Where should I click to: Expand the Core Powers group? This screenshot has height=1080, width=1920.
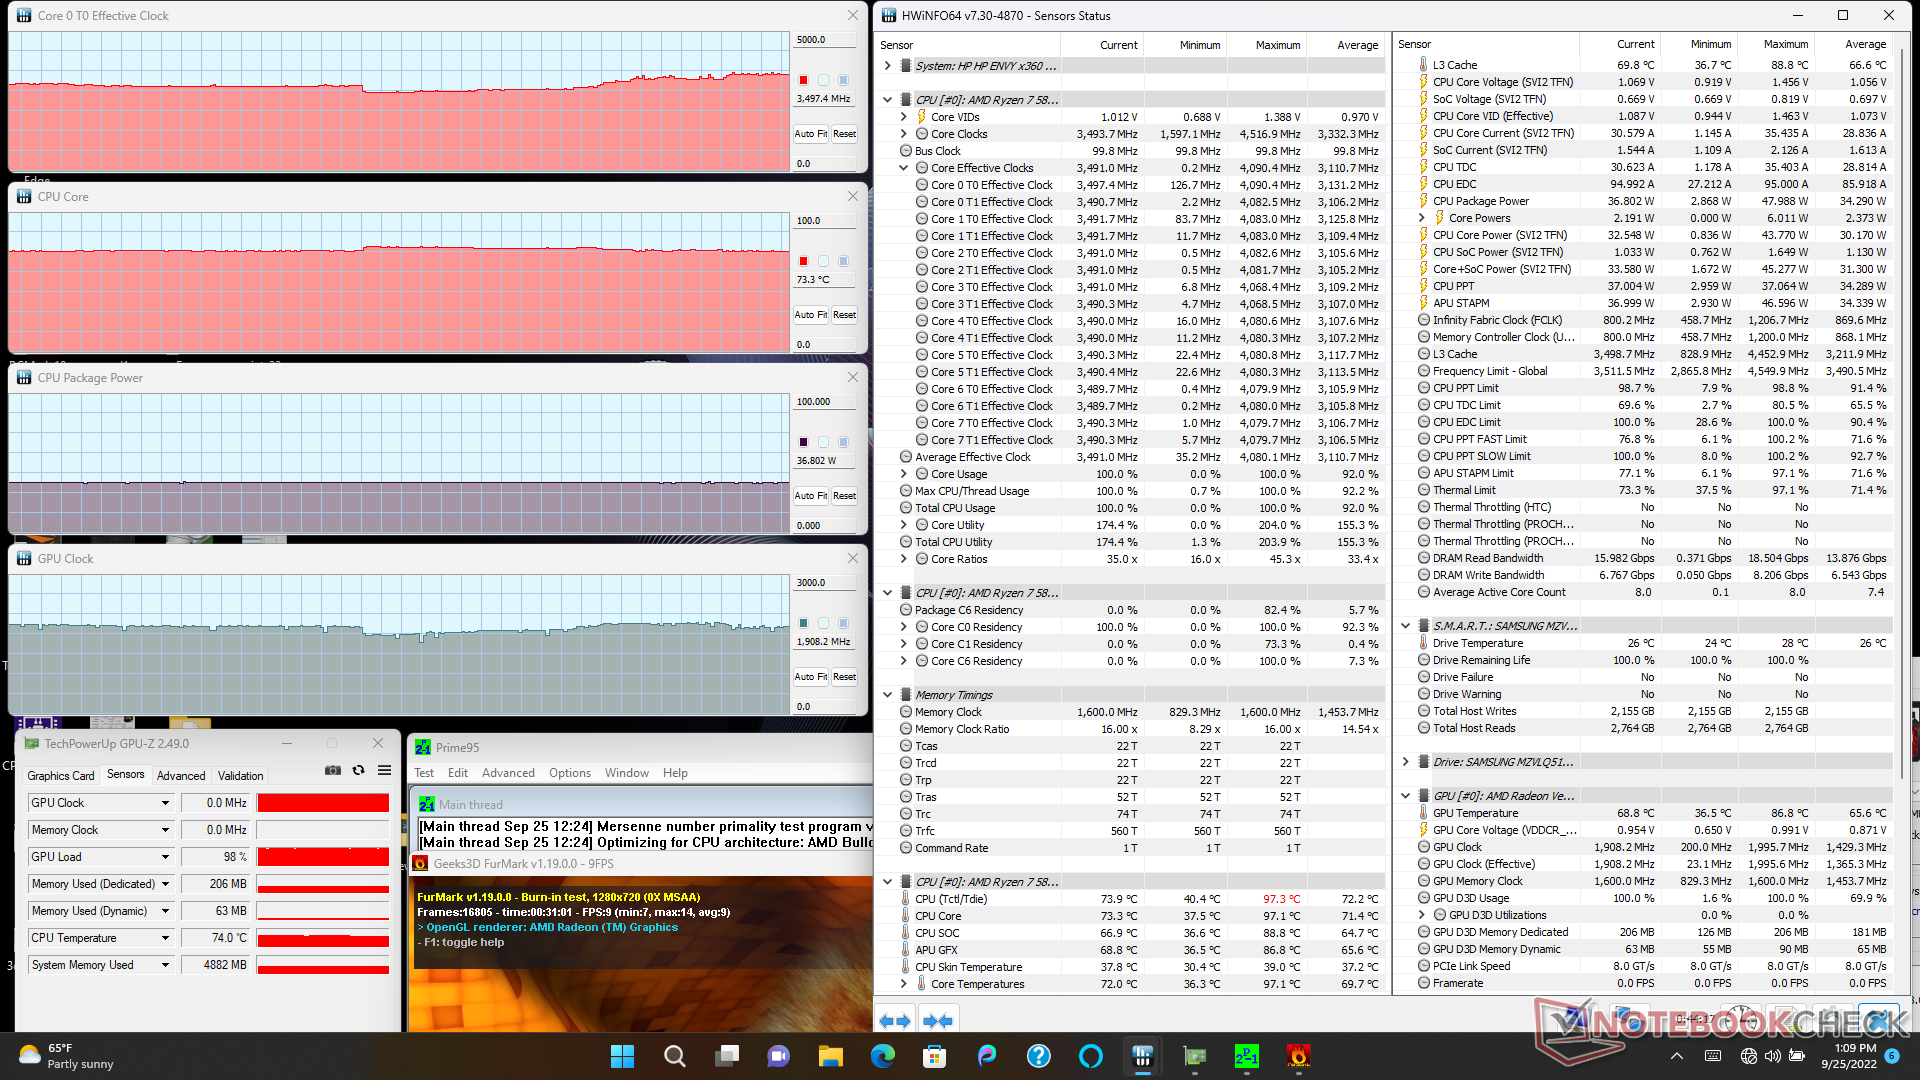click(1422, 218)
